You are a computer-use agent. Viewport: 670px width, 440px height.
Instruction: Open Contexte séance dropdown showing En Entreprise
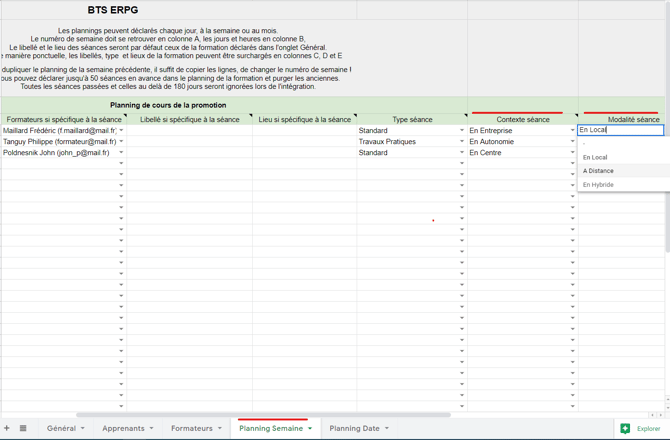[x=573, y=130]
